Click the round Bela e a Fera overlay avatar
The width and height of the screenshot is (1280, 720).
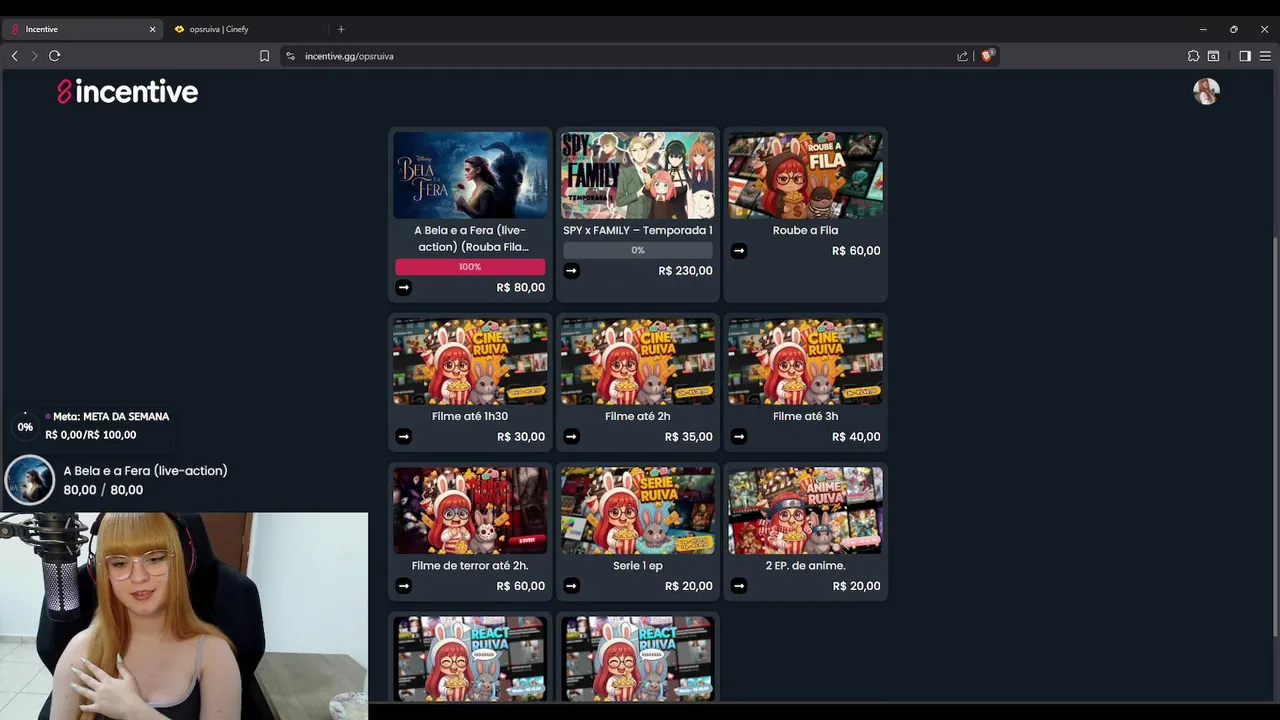(x=29, y=480)
